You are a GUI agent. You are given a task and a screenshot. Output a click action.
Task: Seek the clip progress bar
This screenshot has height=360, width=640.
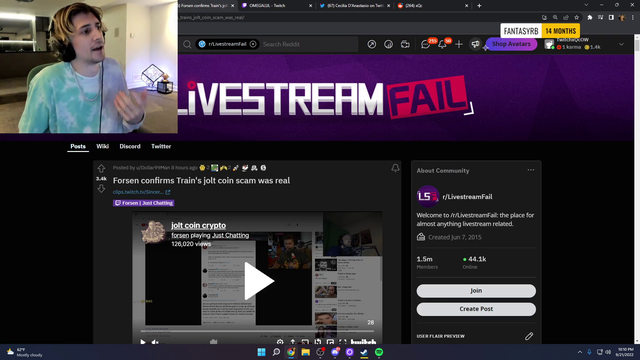[x=257, y=331]
